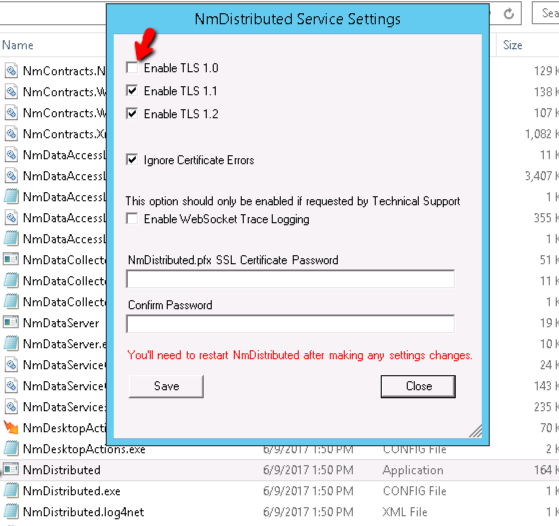Viewport: 559px width, 526px height.
Task: Click the NmDistributed application file name
Action: (62, 470)
